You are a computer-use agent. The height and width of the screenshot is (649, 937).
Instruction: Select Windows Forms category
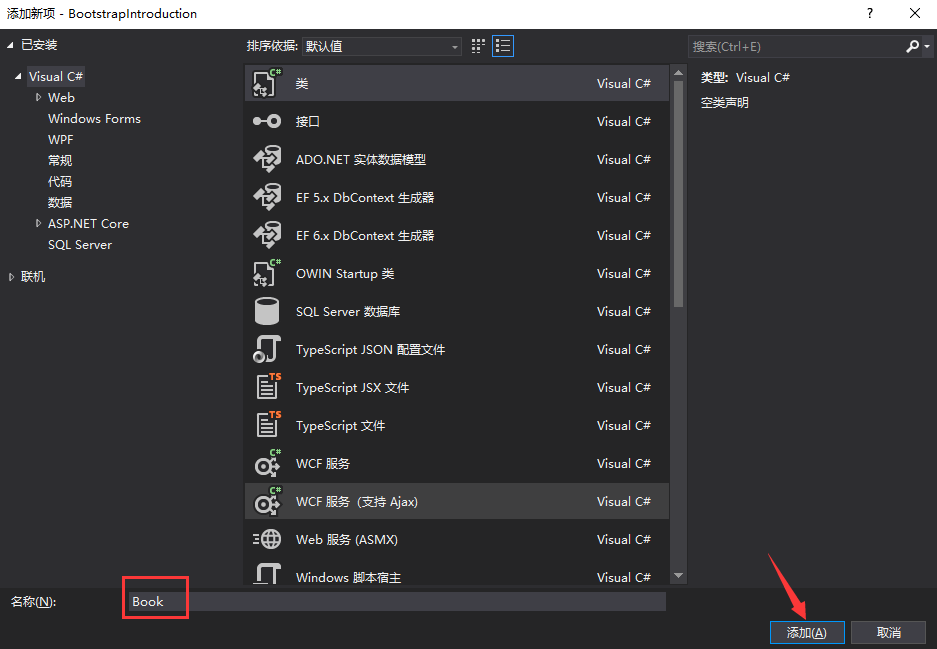point(94,118)
